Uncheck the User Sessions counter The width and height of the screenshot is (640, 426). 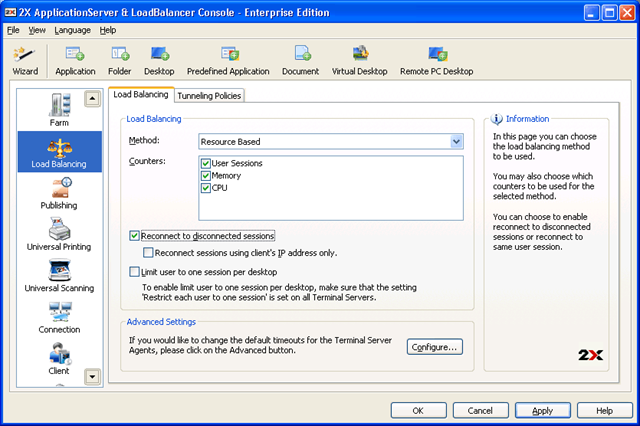(206, 164)
